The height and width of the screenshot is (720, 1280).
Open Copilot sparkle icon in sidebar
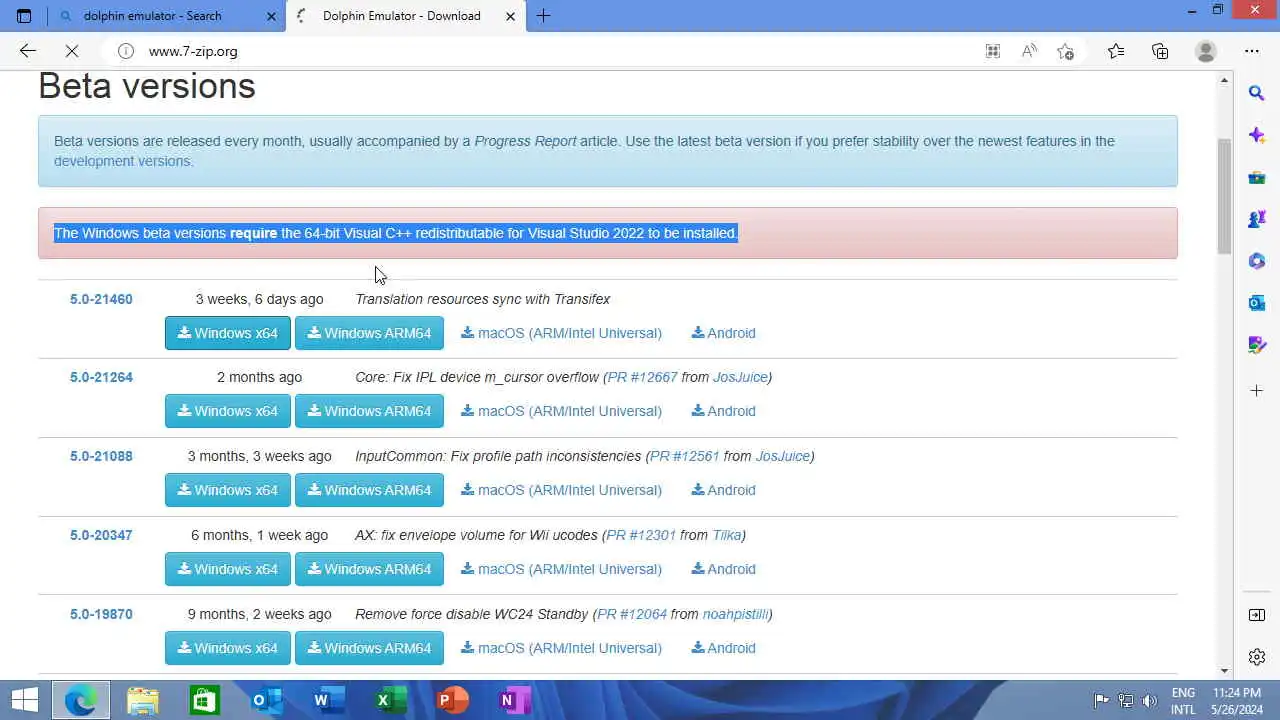1257,135
